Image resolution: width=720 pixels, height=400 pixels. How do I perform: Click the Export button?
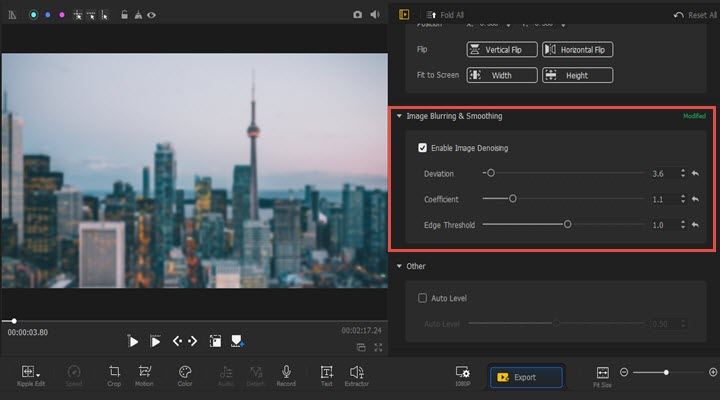pyautogui.click(x=526, y=377)
